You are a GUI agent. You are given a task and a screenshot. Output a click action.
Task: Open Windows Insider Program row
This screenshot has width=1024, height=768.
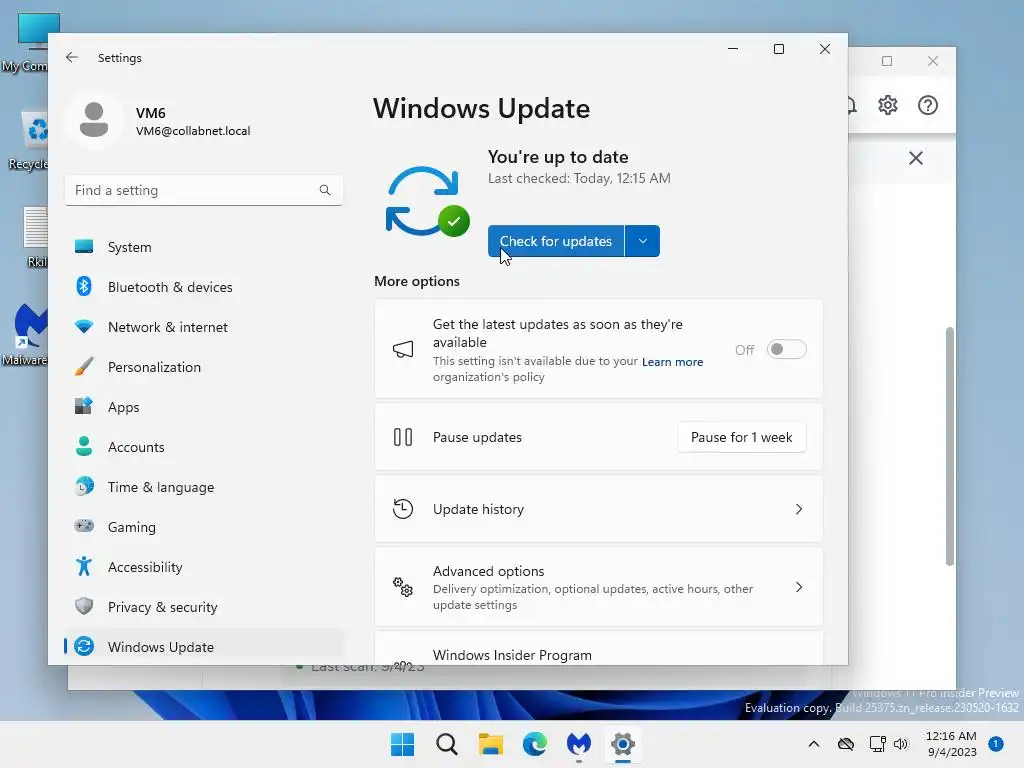click(598, 648)
